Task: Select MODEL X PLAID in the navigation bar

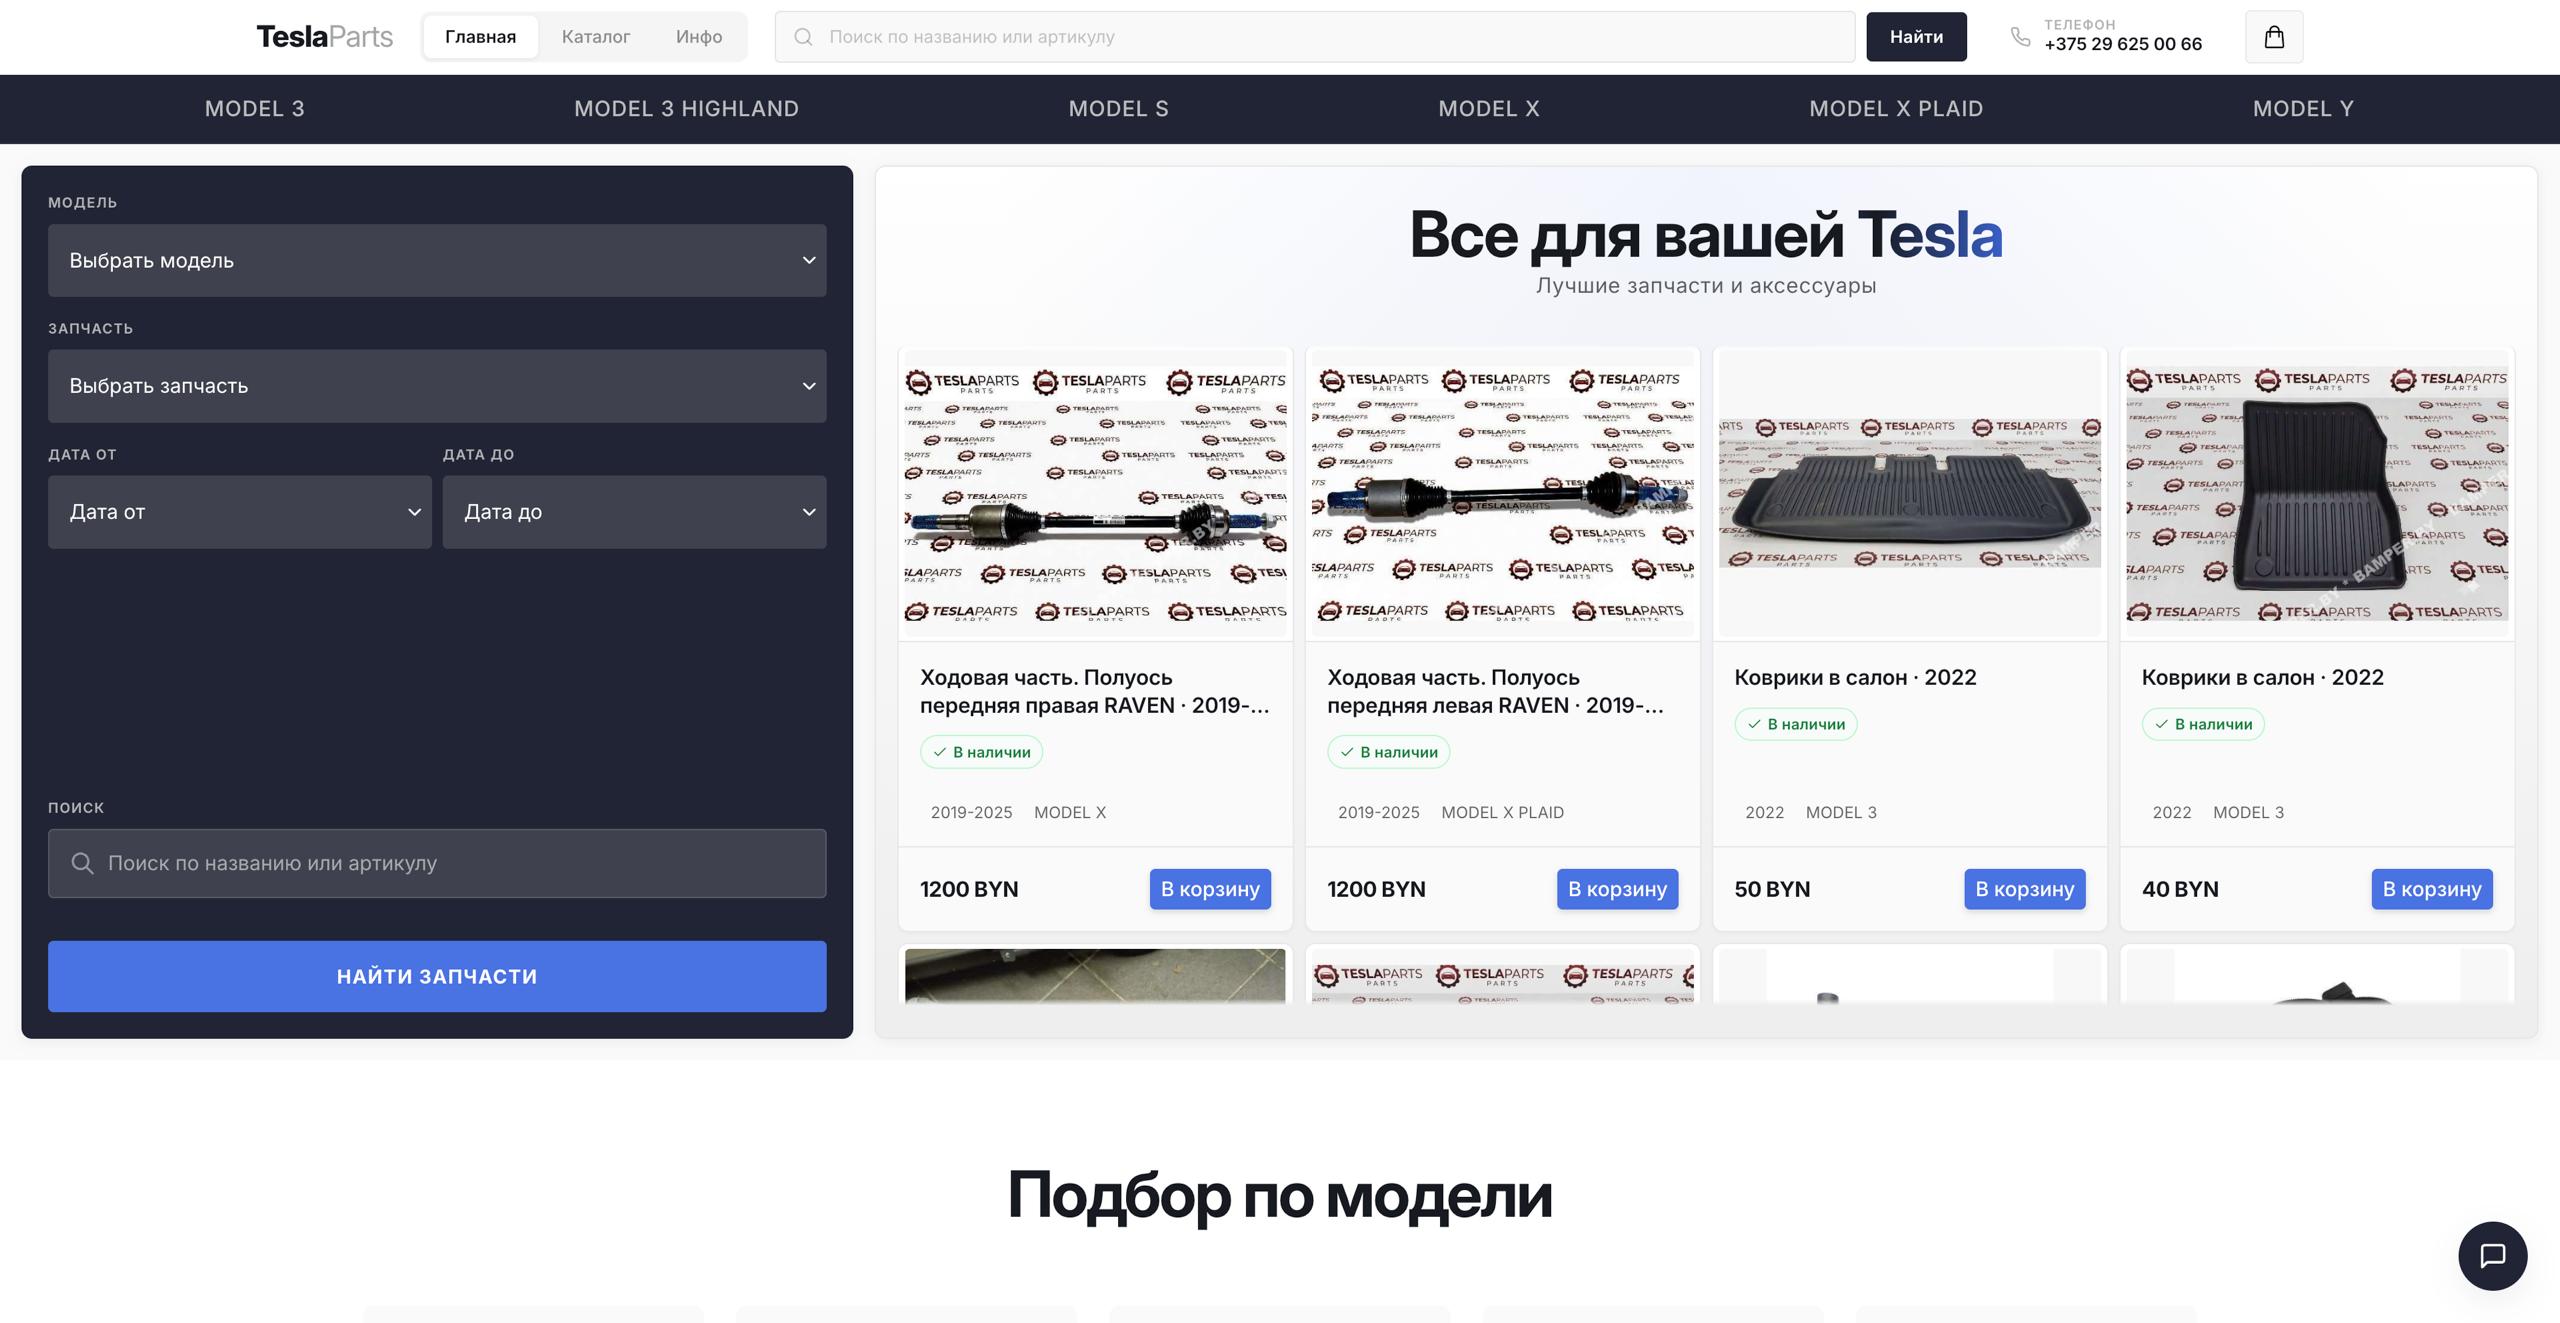Action: 1896,109
